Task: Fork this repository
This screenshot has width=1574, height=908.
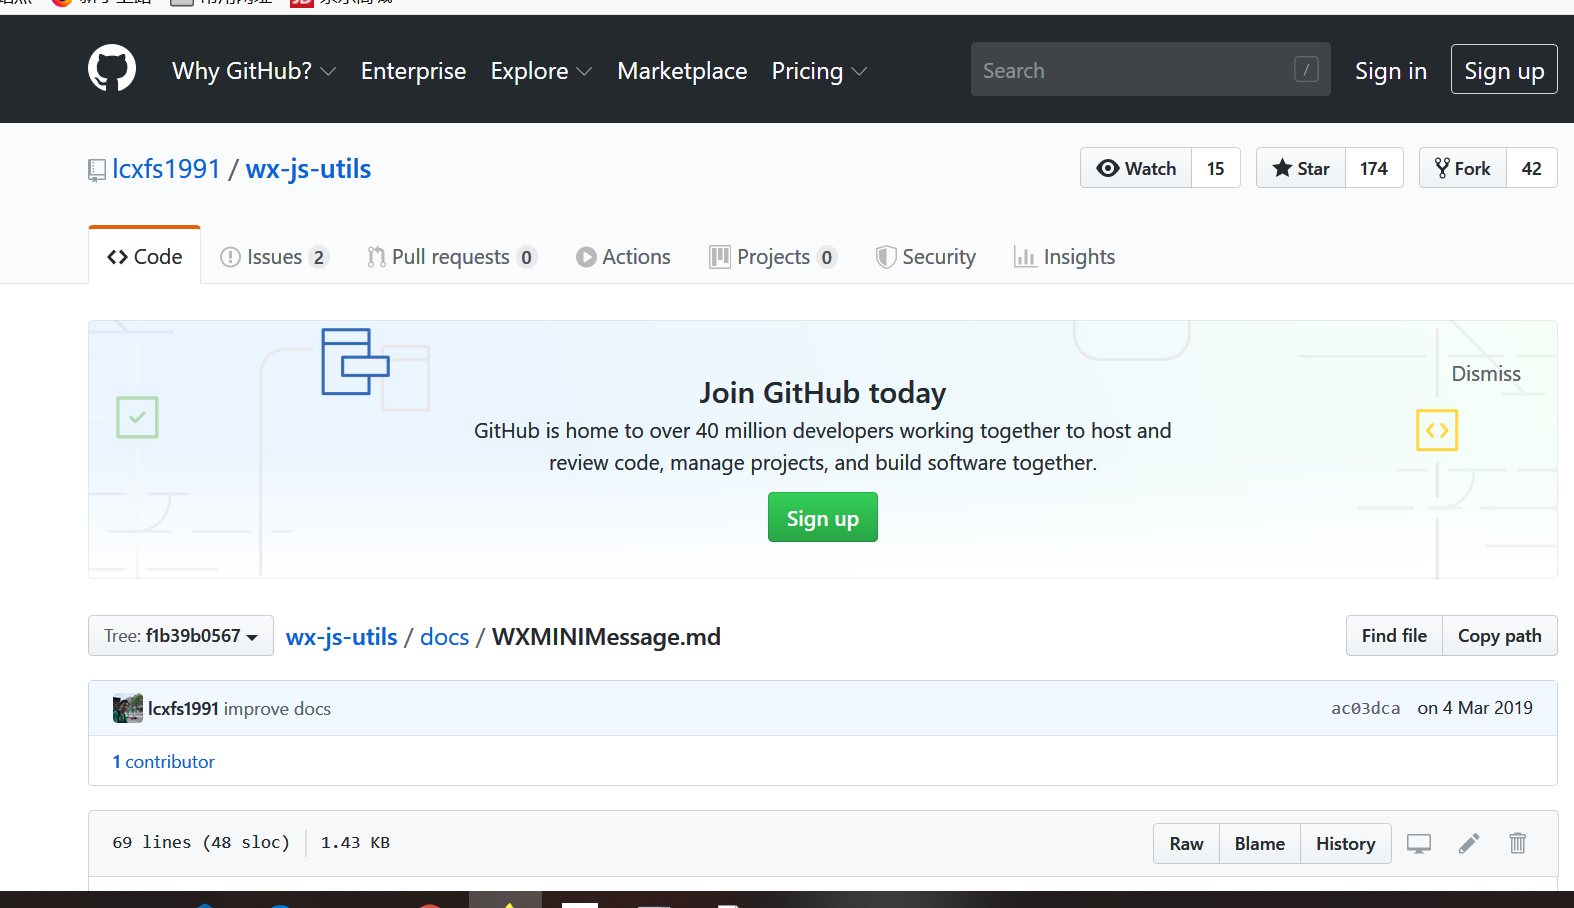Action: [1462, 168]
